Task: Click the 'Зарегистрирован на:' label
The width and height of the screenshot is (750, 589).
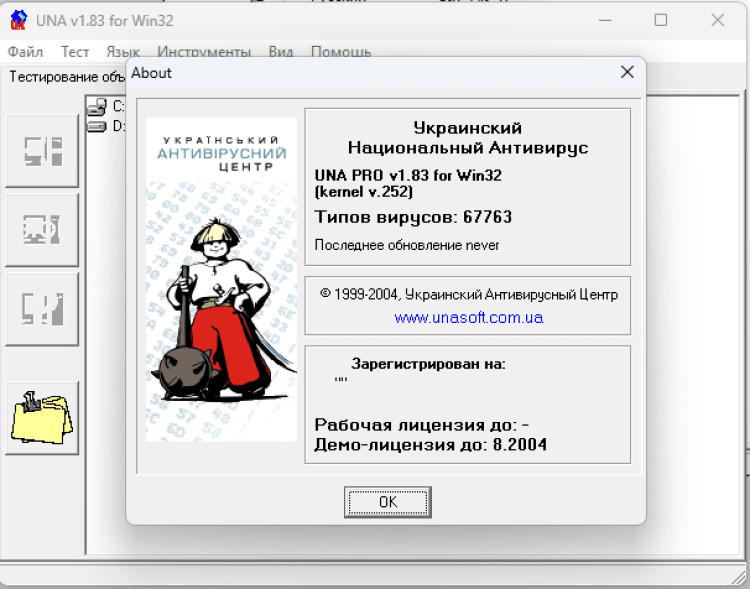Action: (429, 364)
